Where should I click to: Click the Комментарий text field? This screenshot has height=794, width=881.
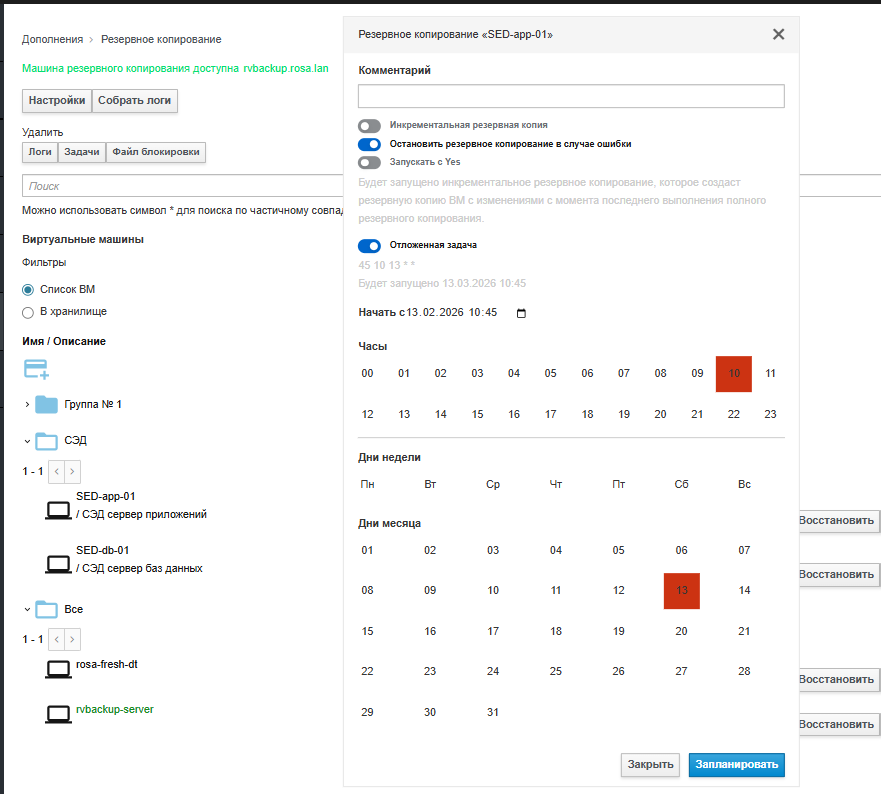(571, 96)
